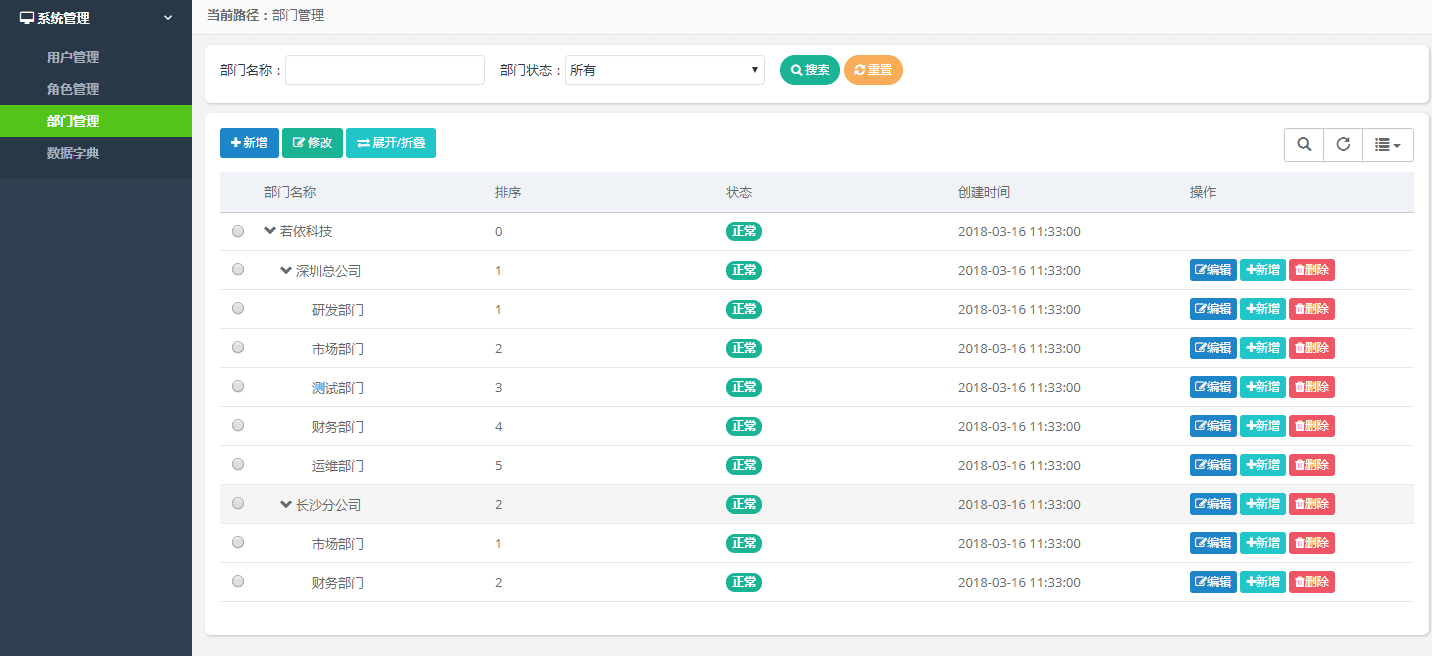This screenshot has height=656, width=1432.
Task: Select the 测试部门 row radio button
Action: [238, 386]
